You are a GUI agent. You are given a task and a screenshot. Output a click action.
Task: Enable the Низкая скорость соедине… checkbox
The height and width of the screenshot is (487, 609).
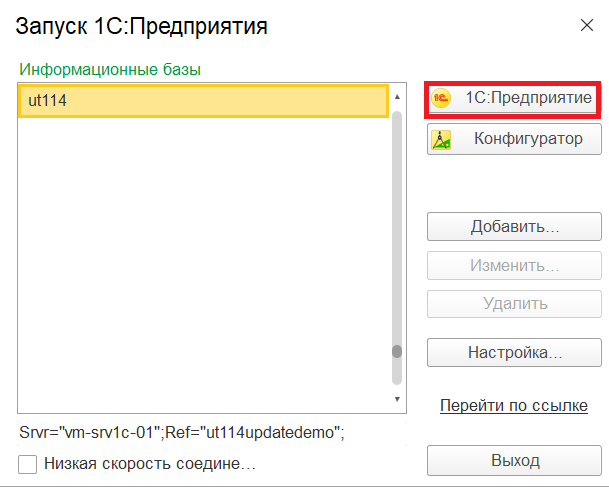coord(28,464)
